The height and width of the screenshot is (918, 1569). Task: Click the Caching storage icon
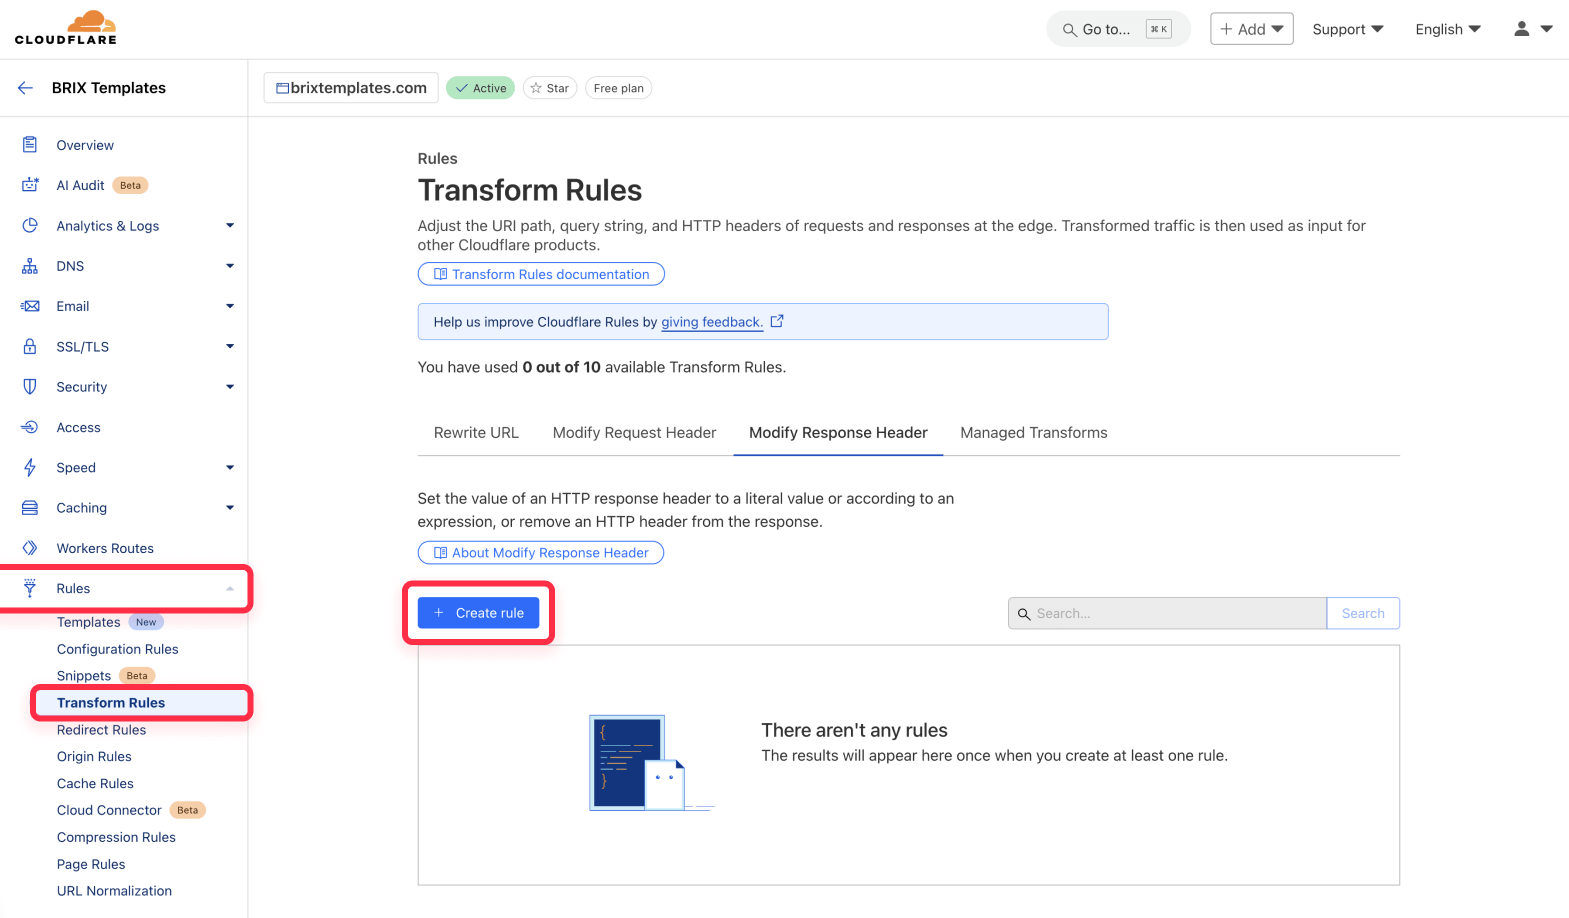pyautogui.click(x=30, y=508)
